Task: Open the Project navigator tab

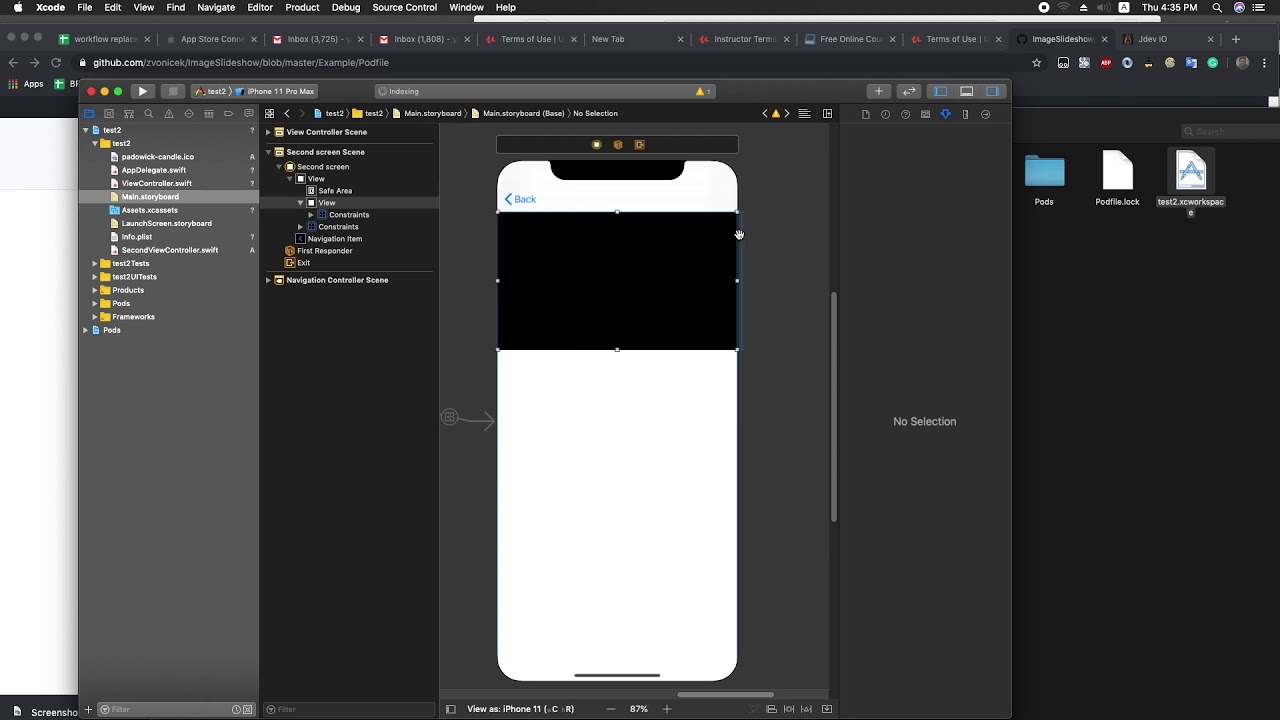Action: click(89, 114)
